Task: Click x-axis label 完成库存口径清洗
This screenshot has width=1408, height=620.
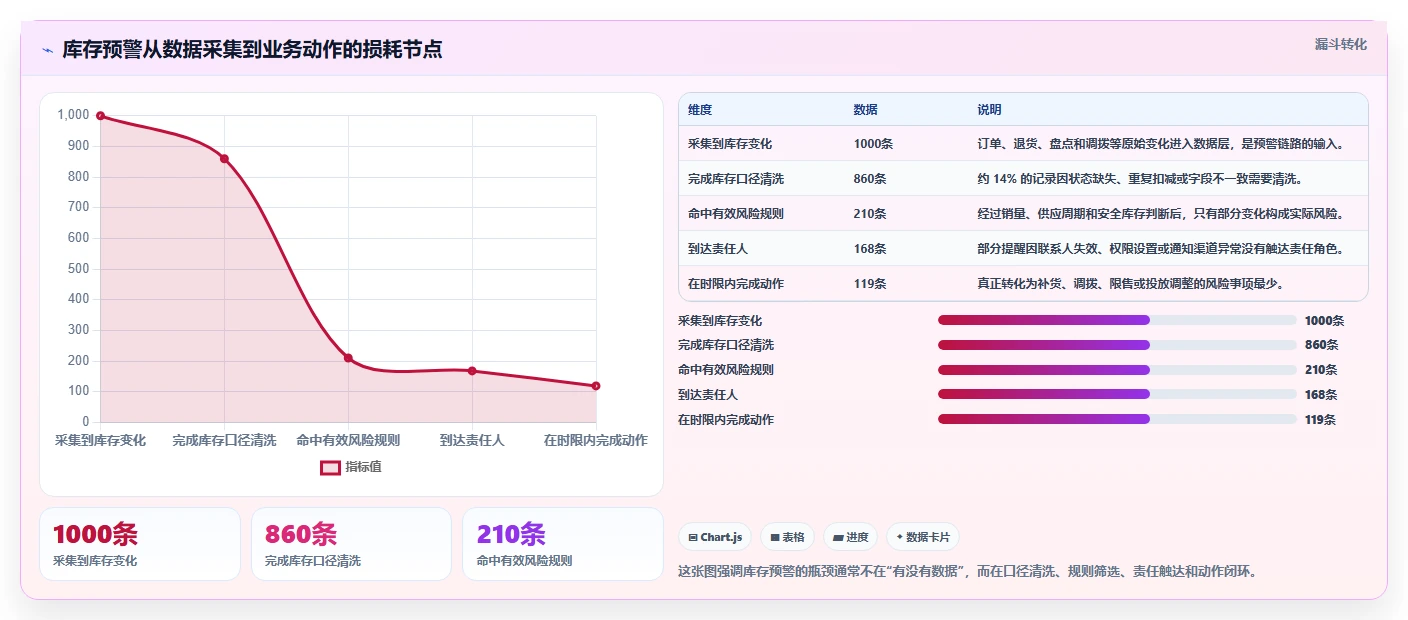Action: [x=224, y=440]
